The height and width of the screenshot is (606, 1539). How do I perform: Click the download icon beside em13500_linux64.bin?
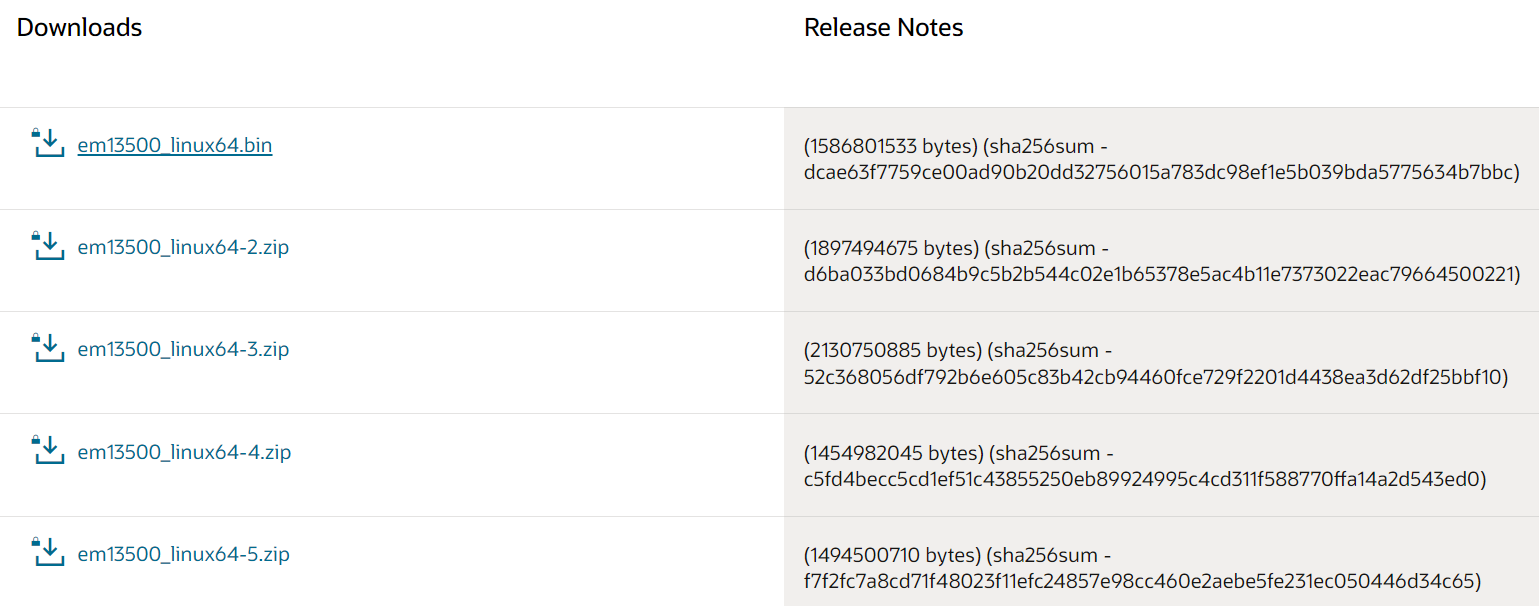point(48,144)
